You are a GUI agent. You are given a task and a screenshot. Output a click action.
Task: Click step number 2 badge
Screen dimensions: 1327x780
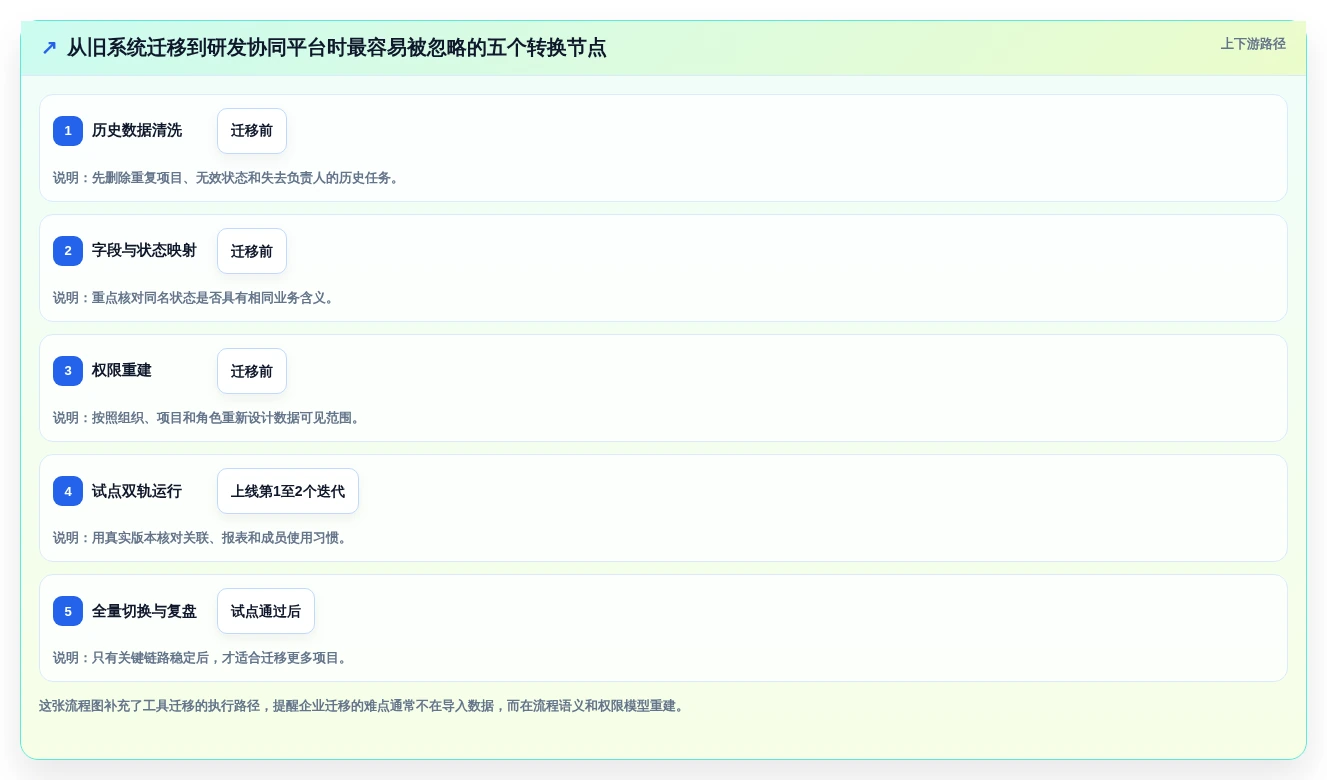pyautogui.click(x=68, y=251)
